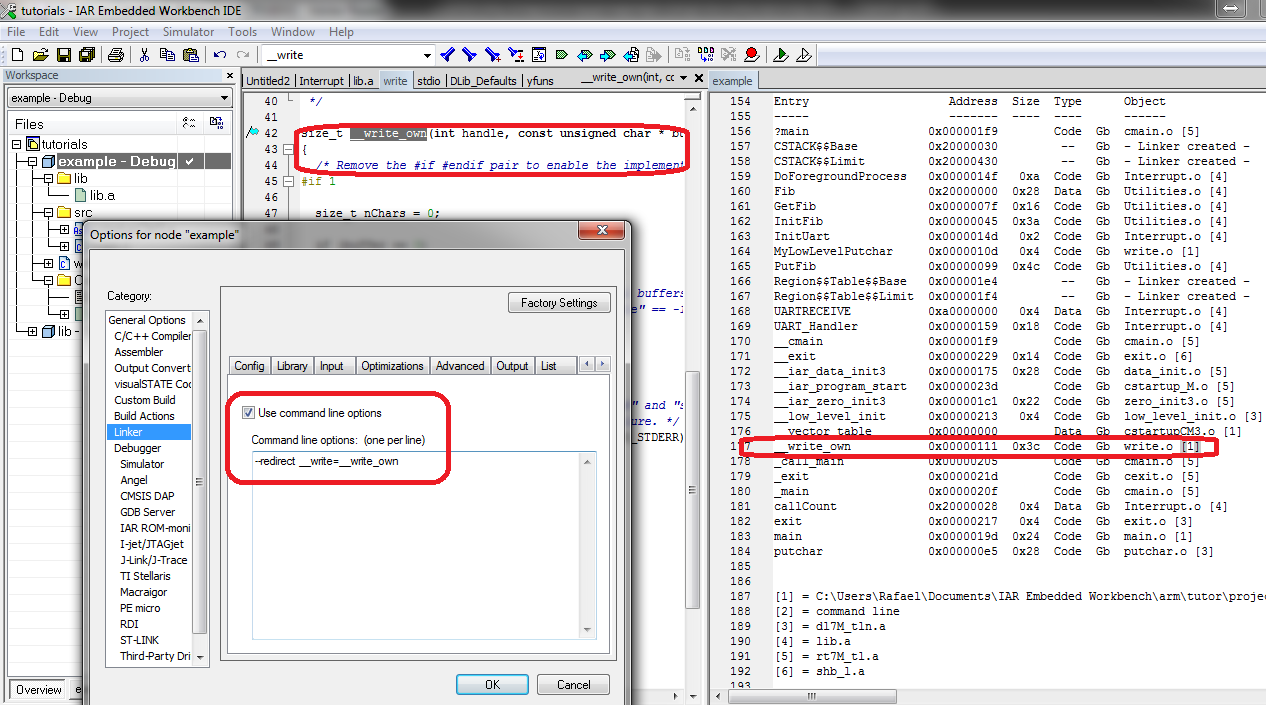Save the current file via toolbar
Image resolution: width=1266 pixels, height=705 pixels.
[63, 55]
